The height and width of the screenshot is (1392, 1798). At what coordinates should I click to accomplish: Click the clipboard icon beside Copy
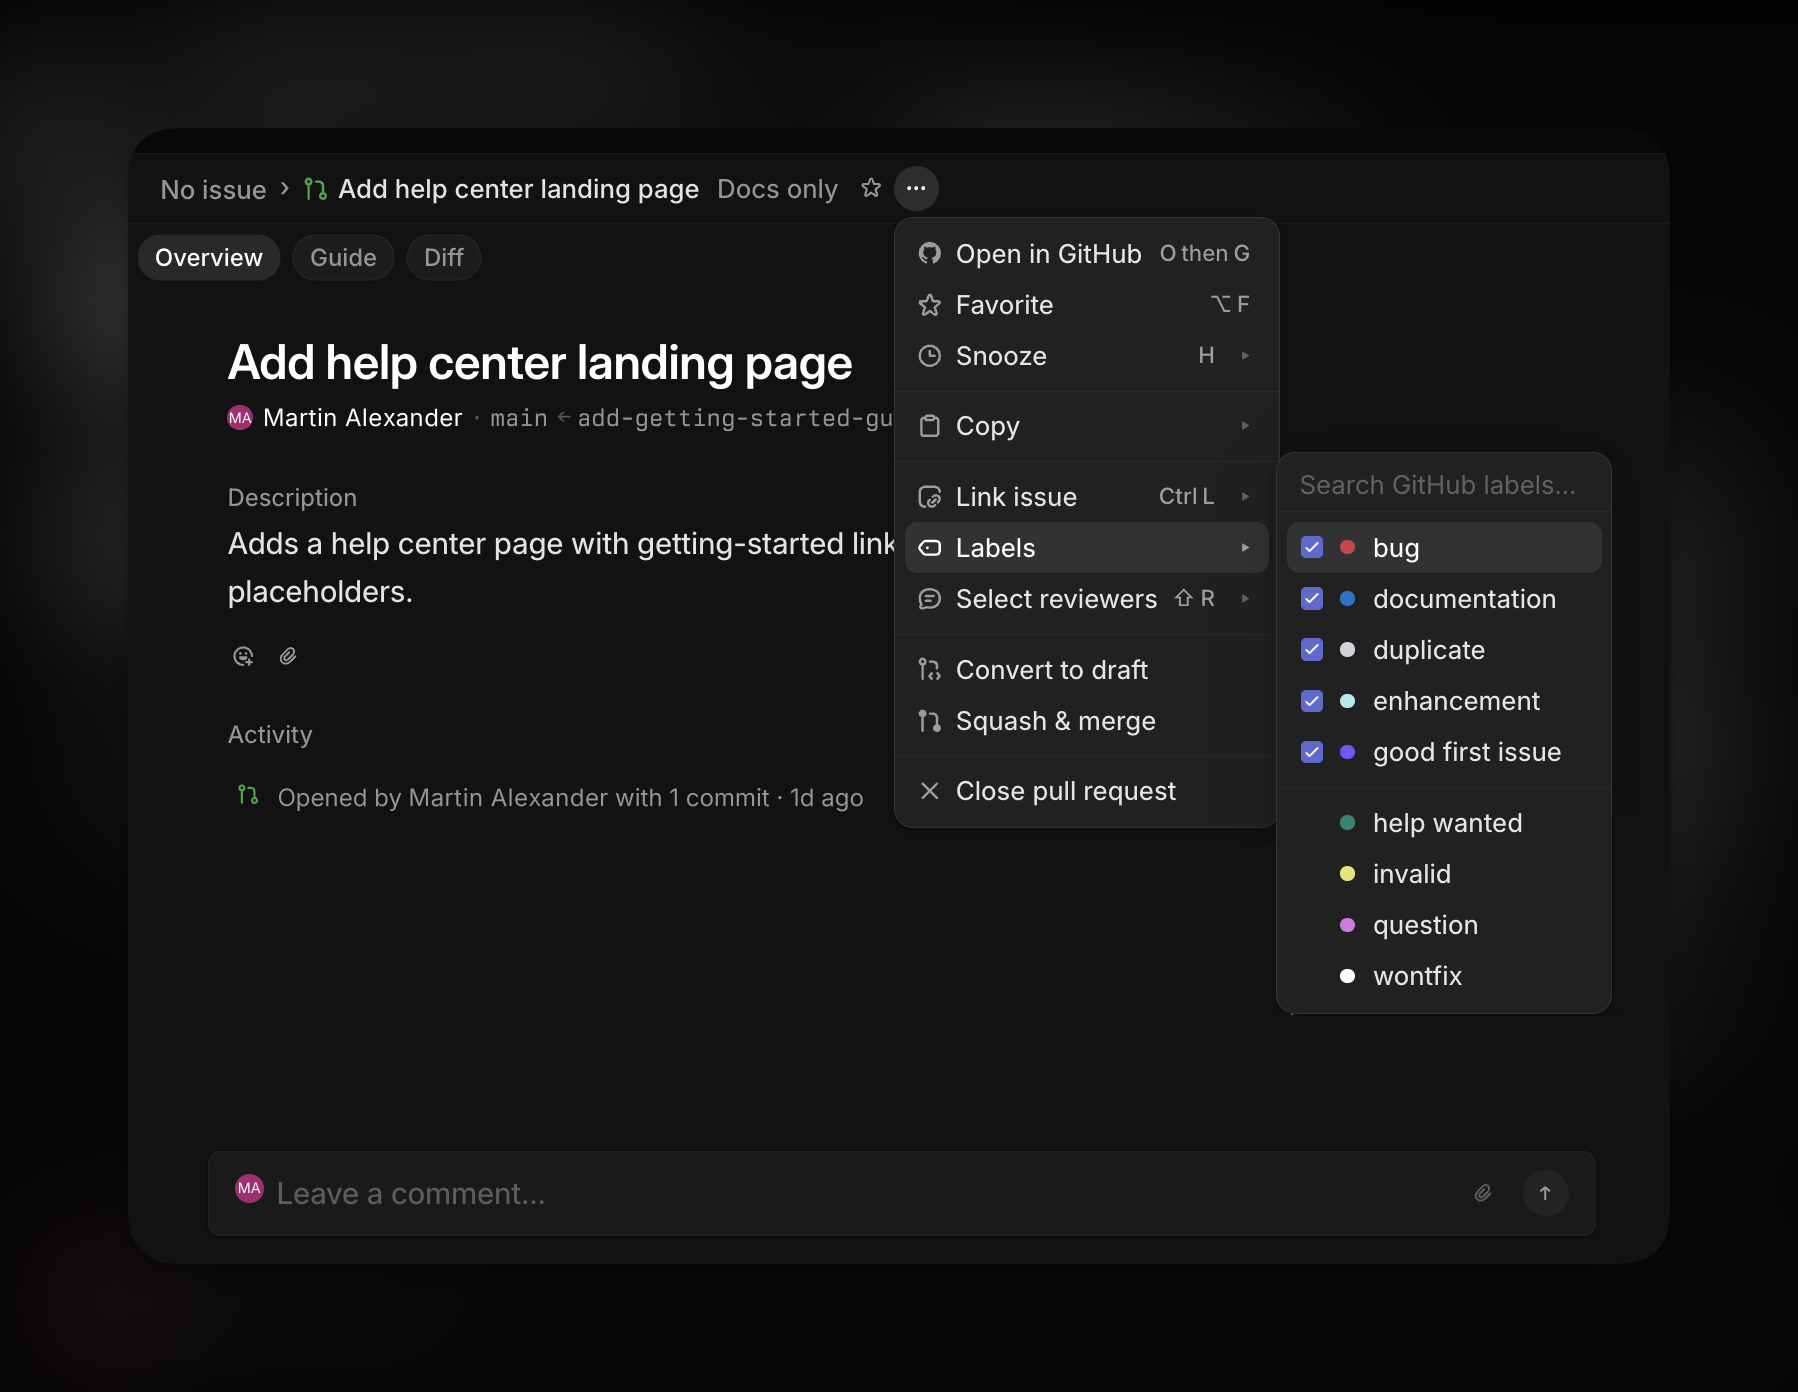(x=930, y=426)
